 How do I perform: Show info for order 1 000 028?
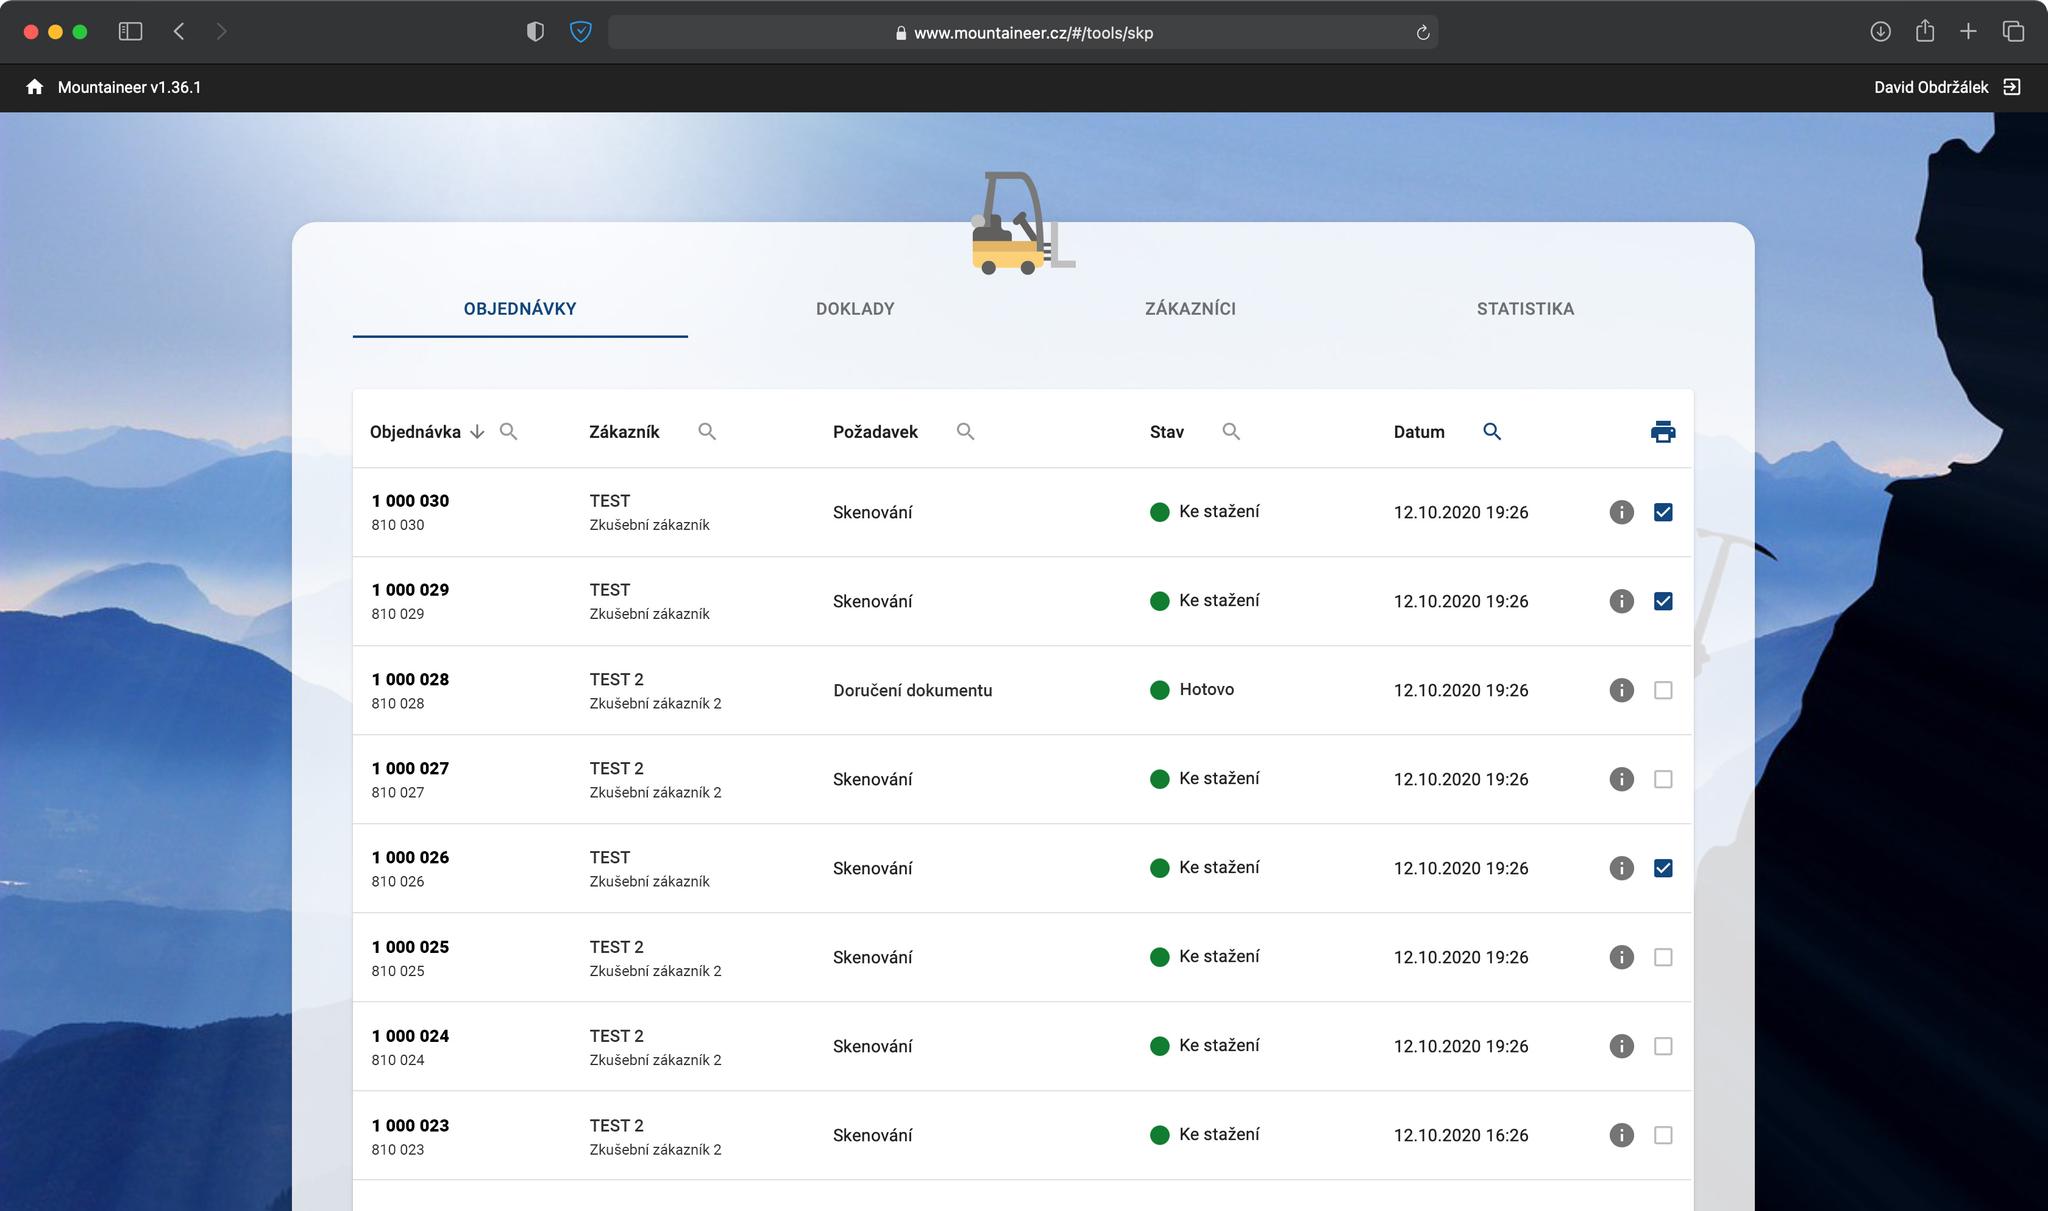(1621, 690)
